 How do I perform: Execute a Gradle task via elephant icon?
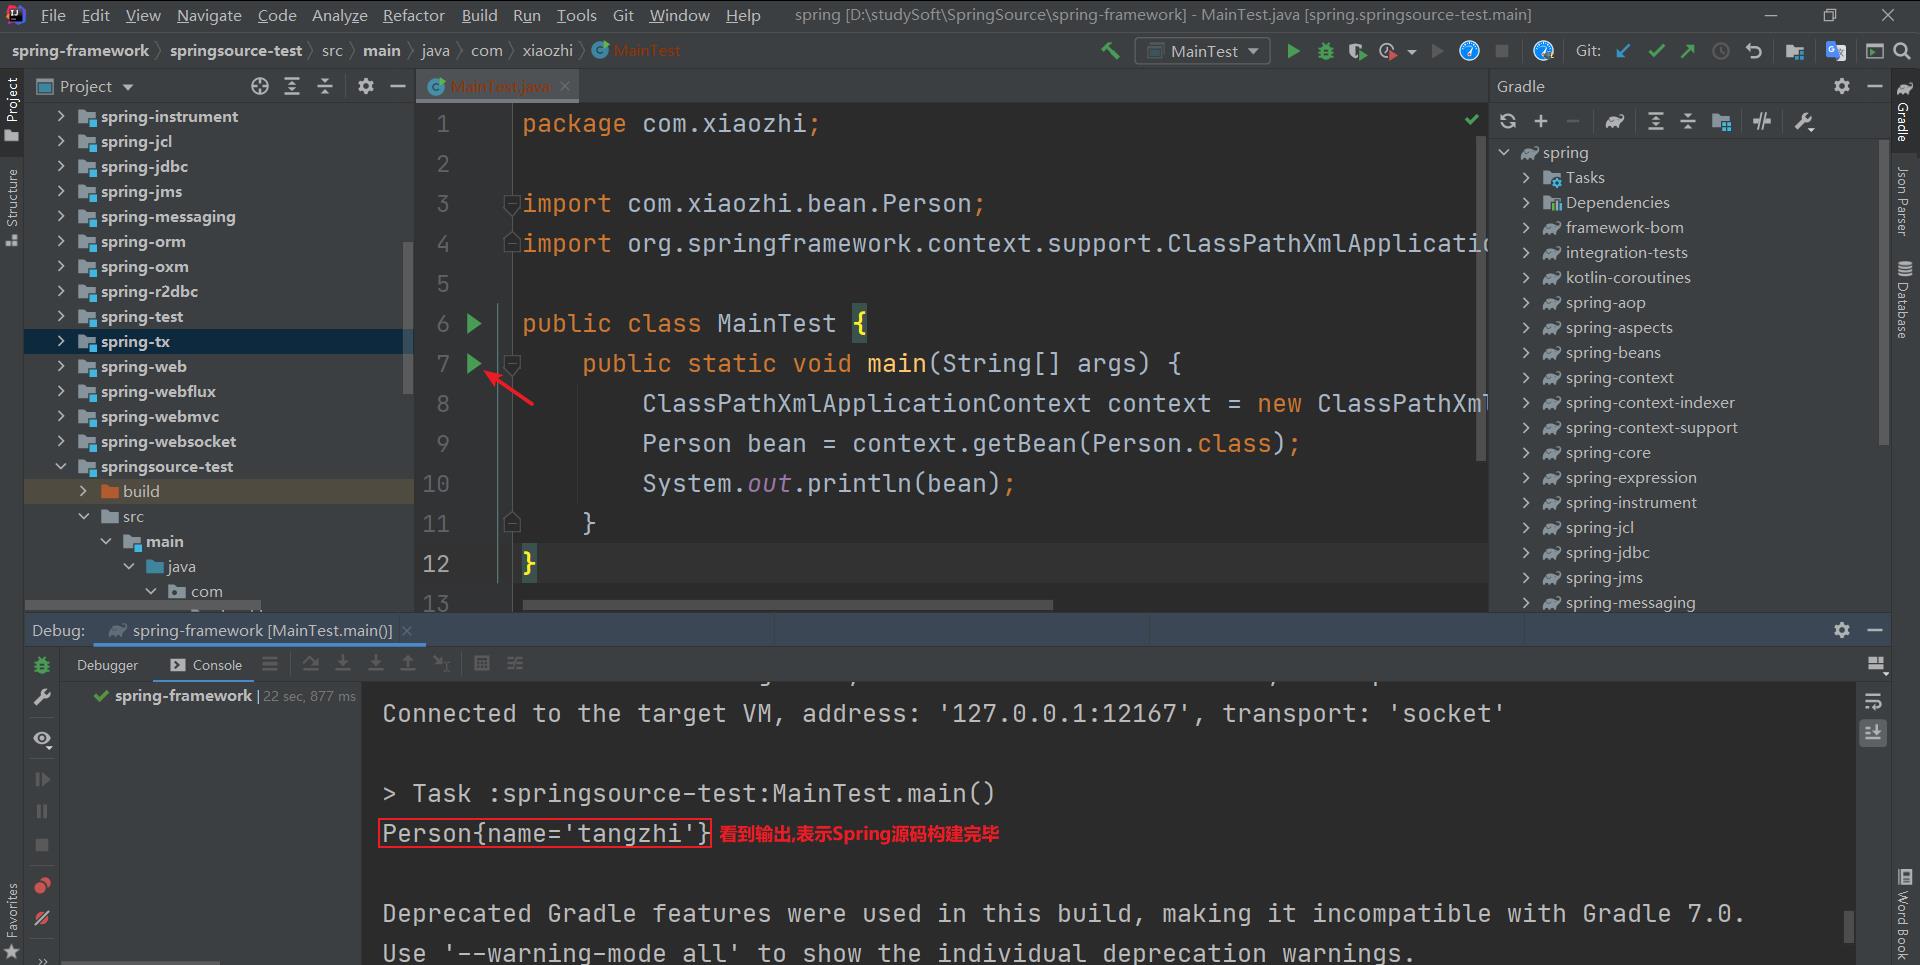tap(1614, 121)
